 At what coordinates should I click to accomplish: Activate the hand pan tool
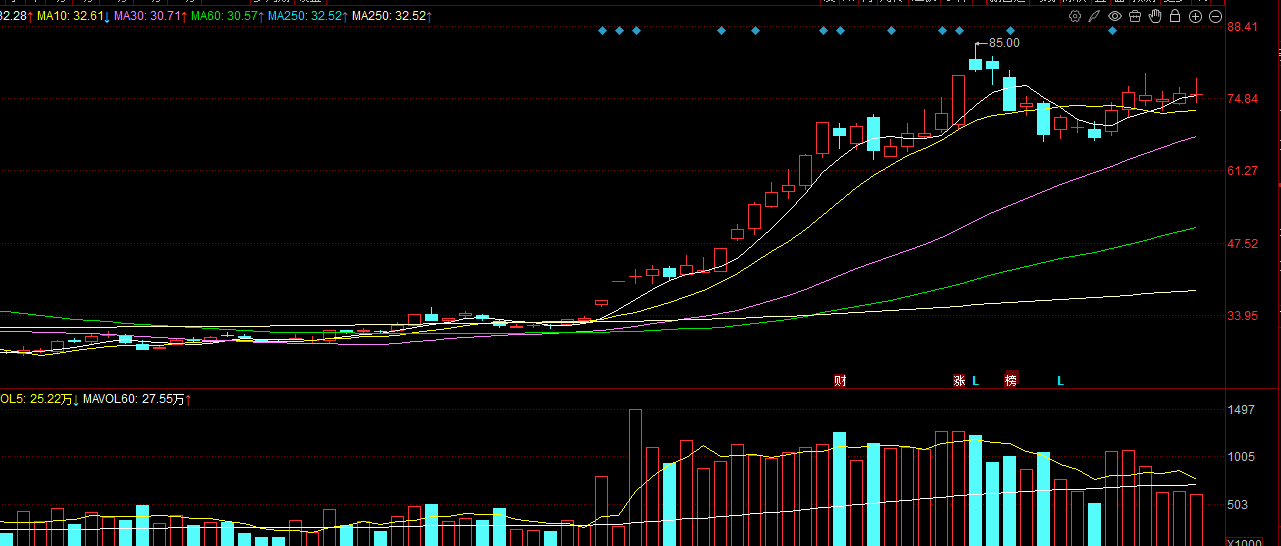1155,16
